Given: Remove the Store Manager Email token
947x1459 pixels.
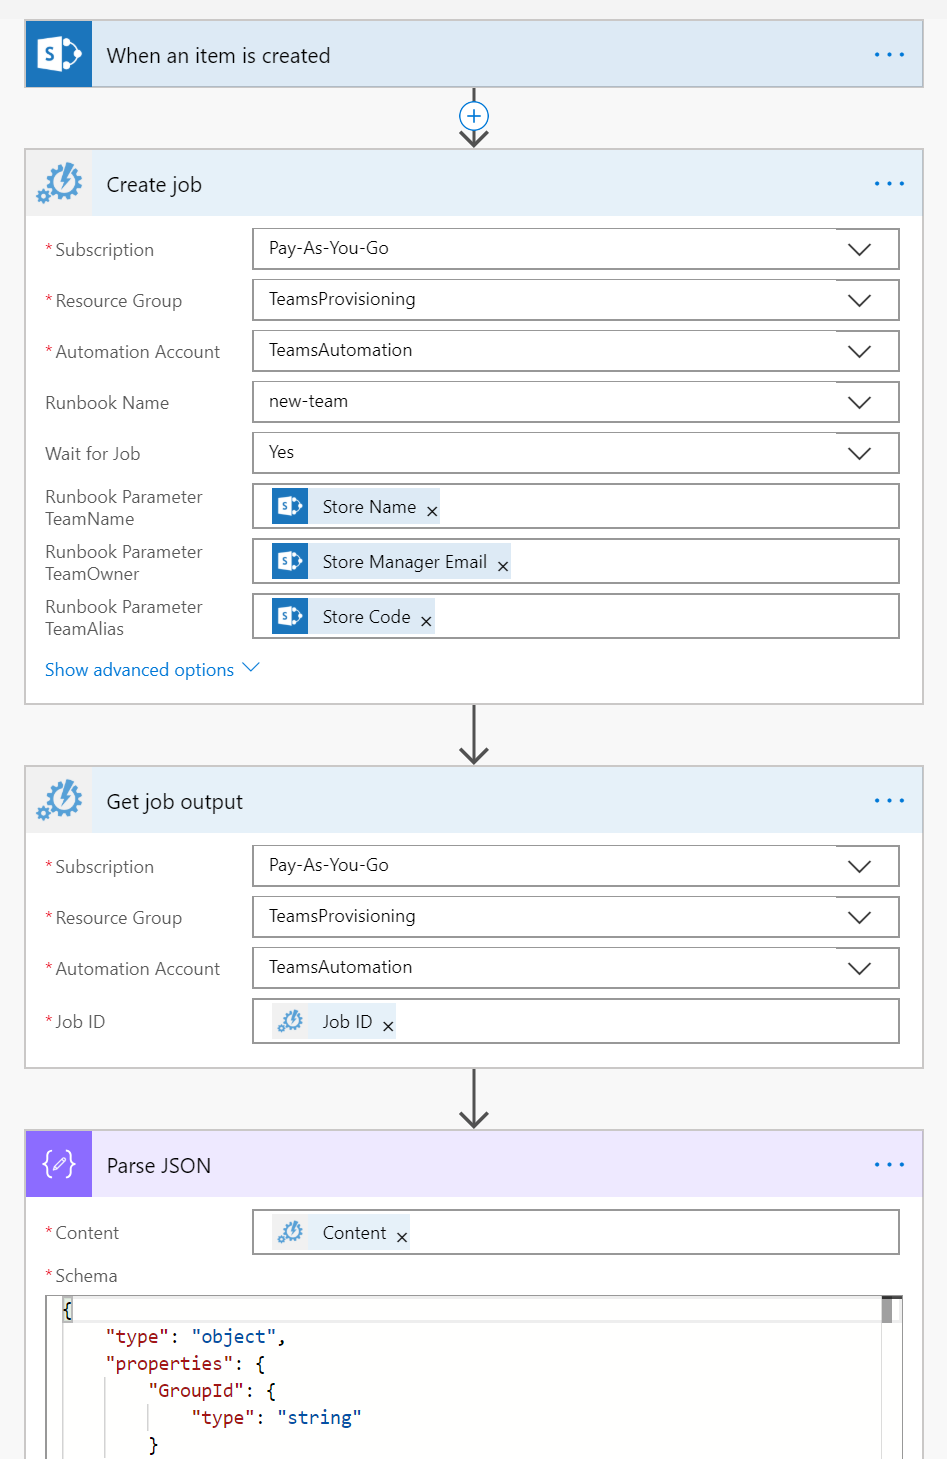Looking at the screenshot, I should click(503, 566).
